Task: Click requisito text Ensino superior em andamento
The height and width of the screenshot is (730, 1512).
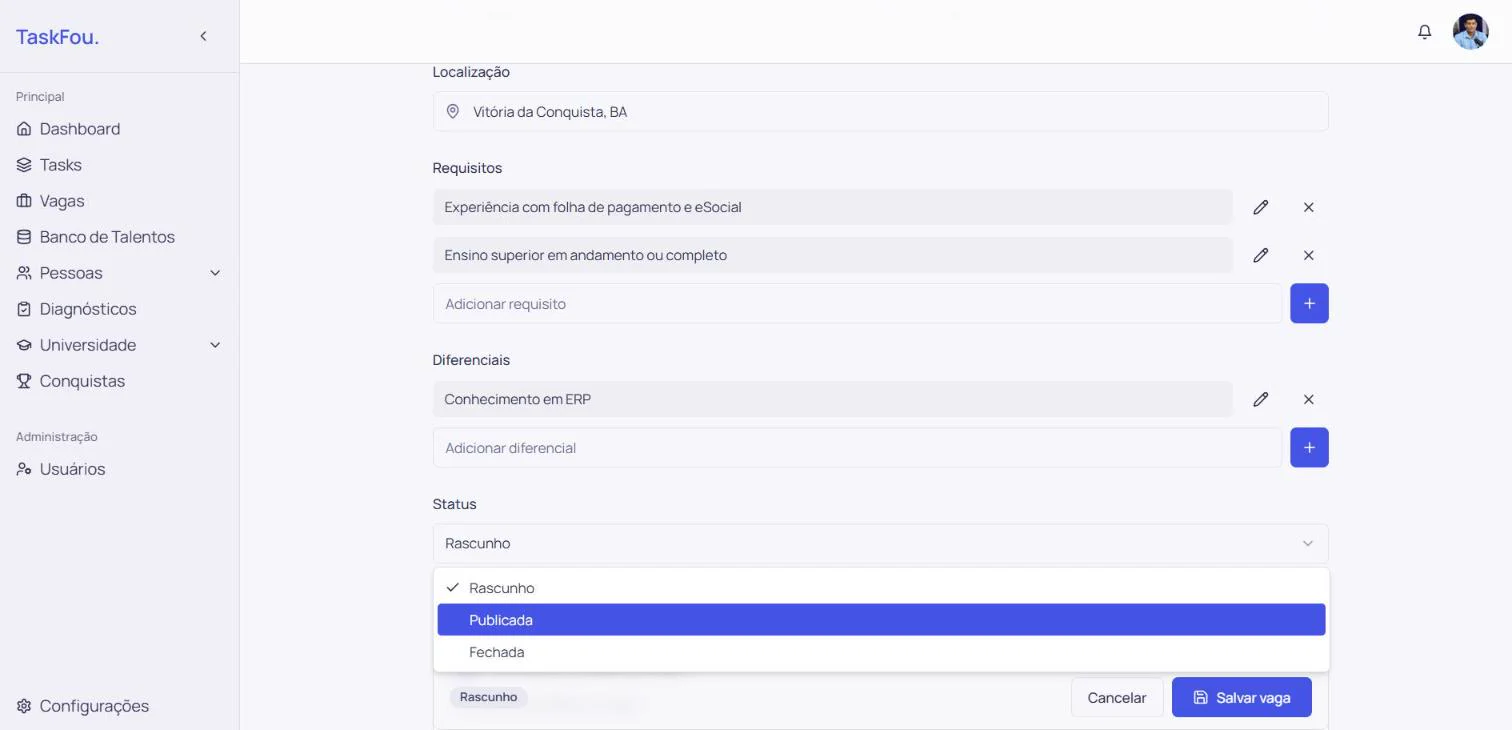Action: [585, 255]
